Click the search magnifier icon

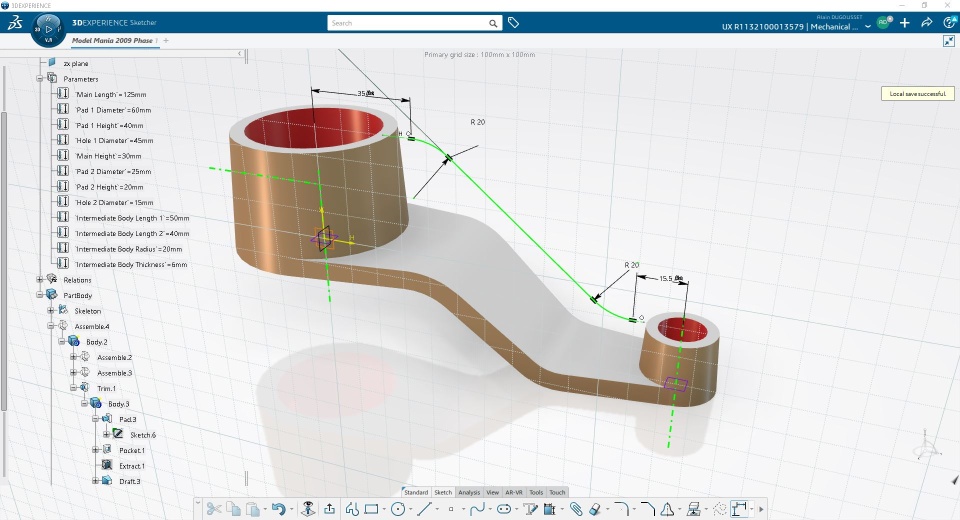point(493,23)
